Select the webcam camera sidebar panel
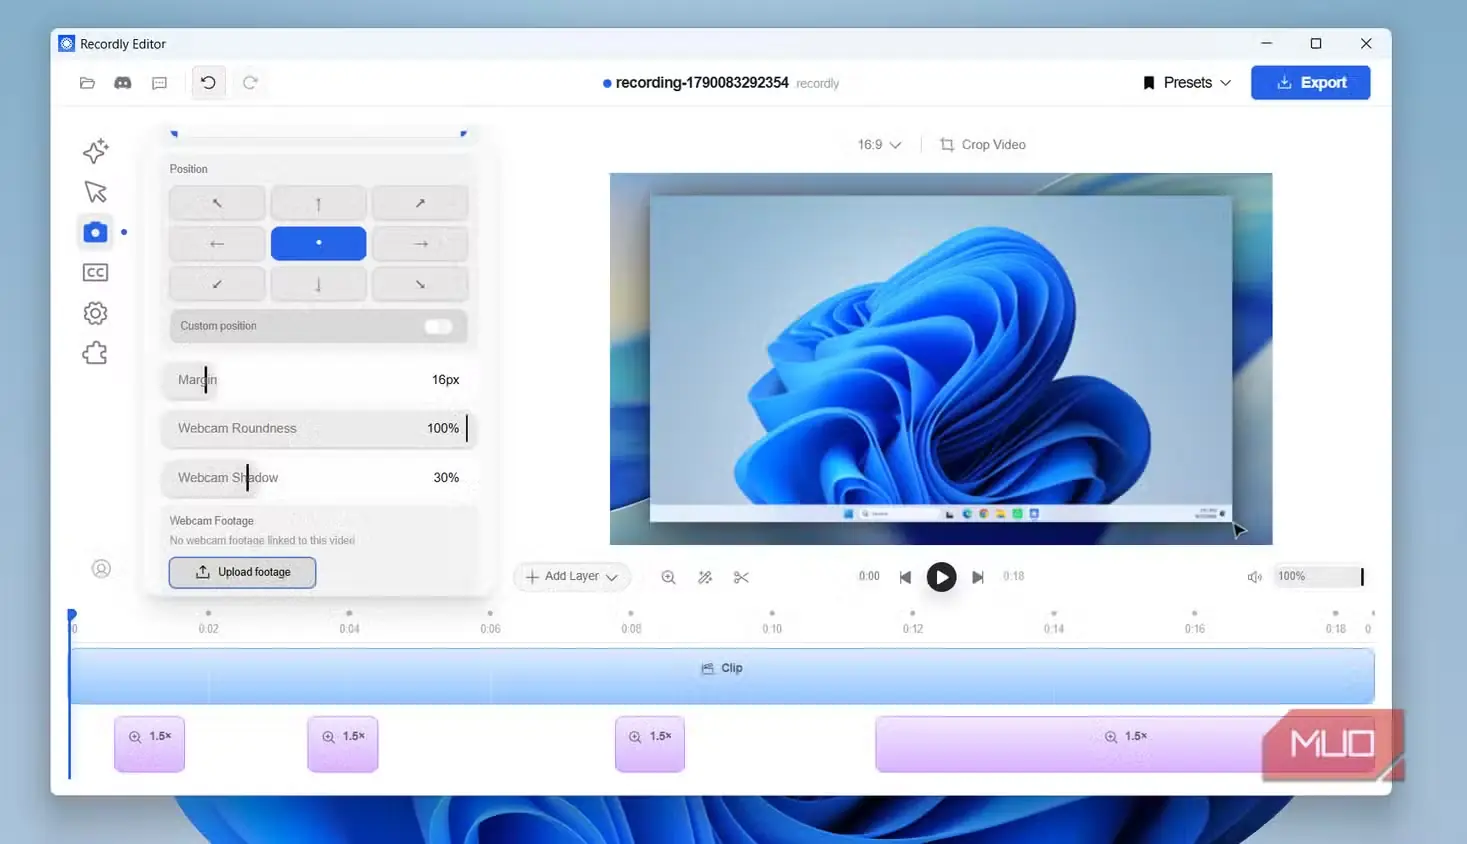The width and height of the screenshot is (1467, 844). click(x=95, y=232)
